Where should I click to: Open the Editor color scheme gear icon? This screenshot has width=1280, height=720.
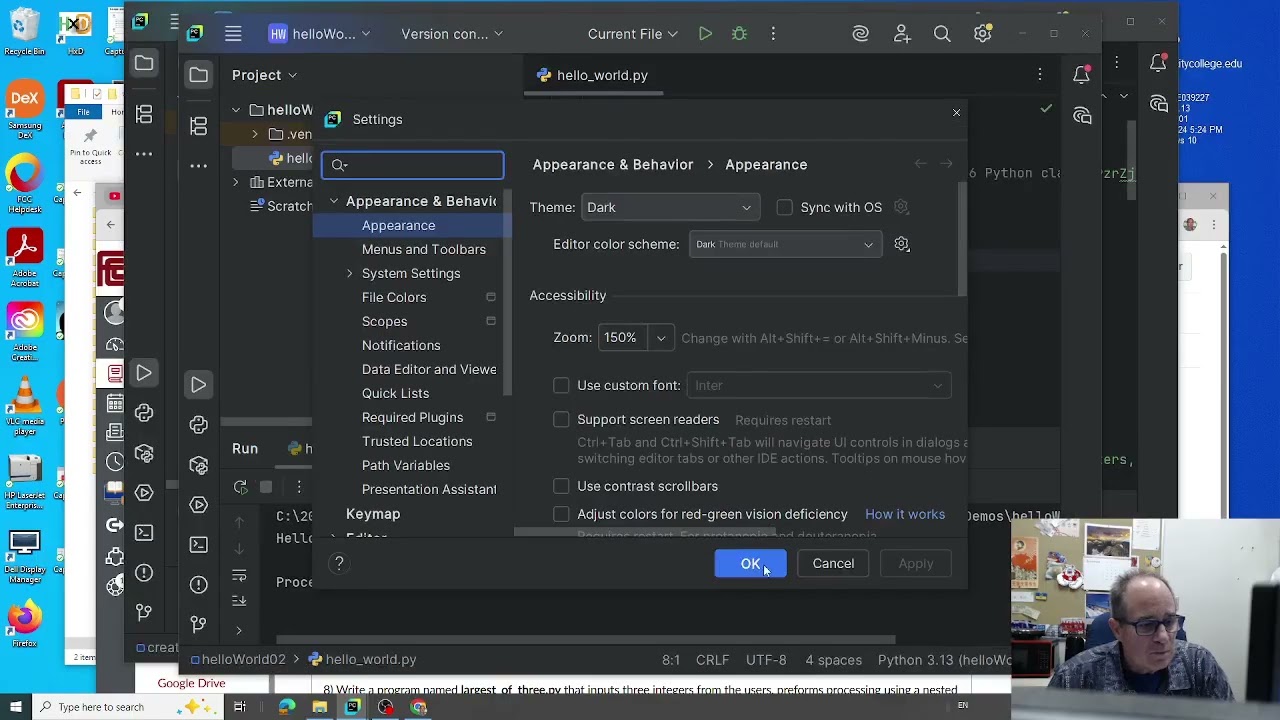click(902, 244)
